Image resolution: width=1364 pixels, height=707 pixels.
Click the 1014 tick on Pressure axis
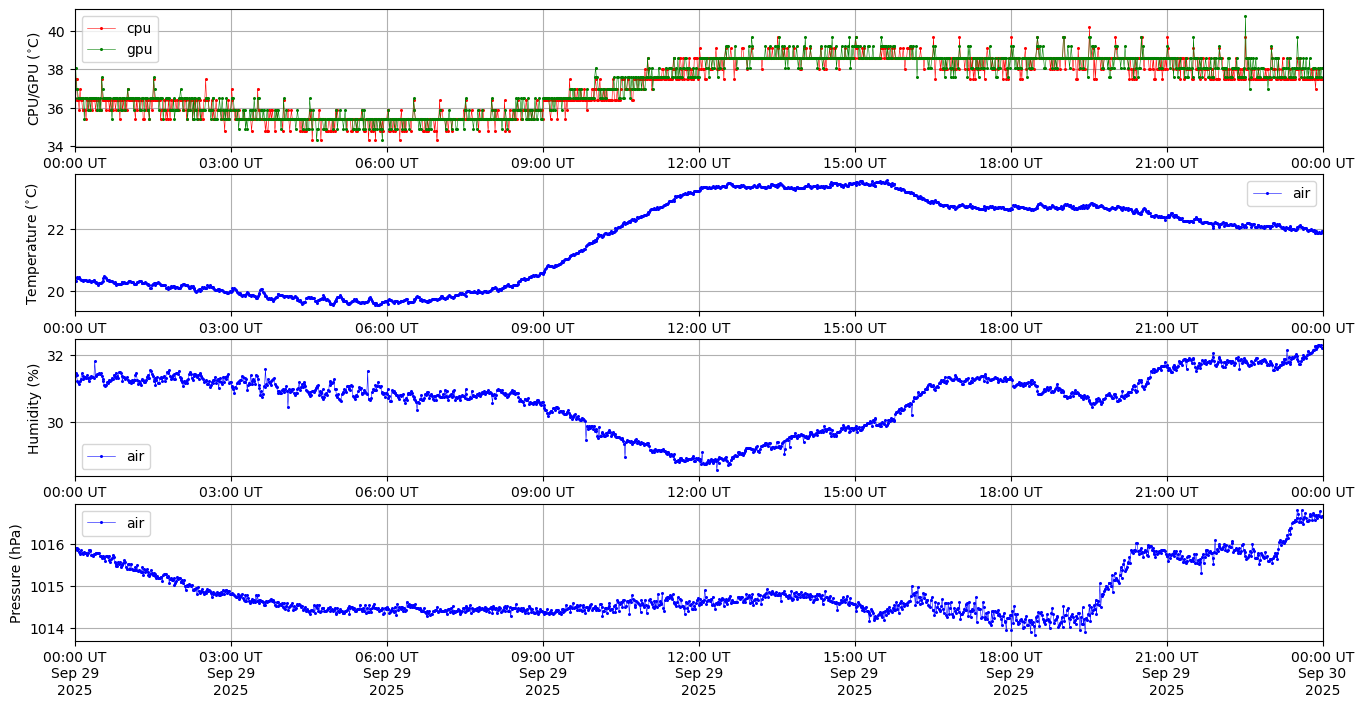coord(49,629)
